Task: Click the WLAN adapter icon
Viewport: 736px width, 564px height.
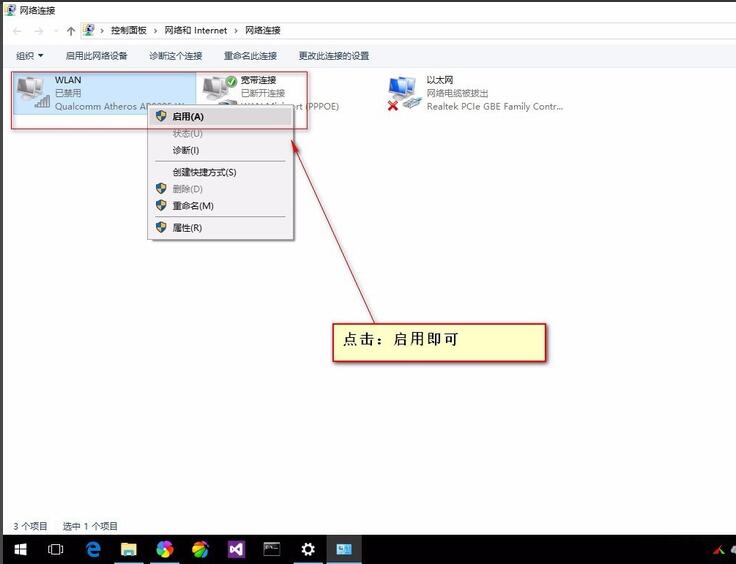Action: 34,92
